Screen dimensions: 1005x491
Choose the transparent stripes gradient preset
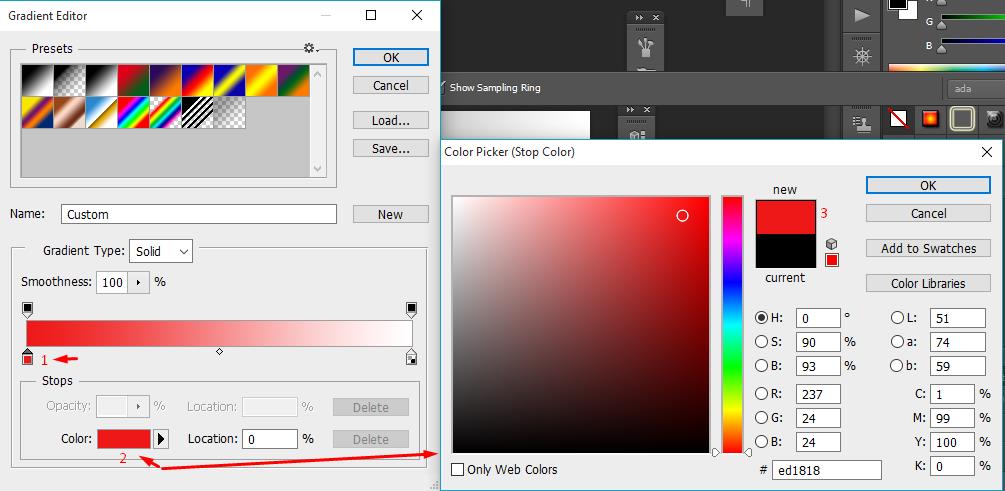click(197, 112)
